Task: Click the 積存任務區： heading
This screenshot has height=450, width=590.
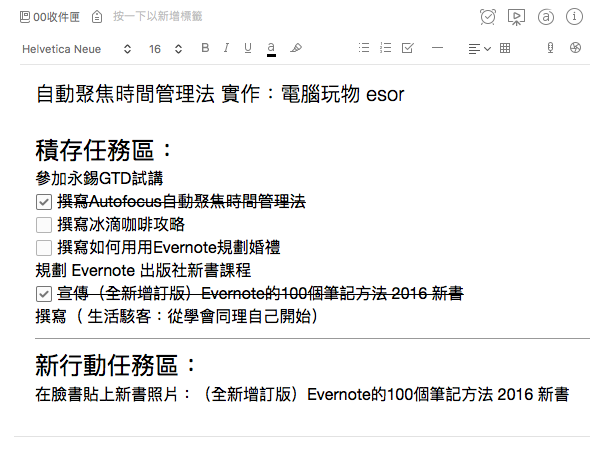Action: (104, 150)
